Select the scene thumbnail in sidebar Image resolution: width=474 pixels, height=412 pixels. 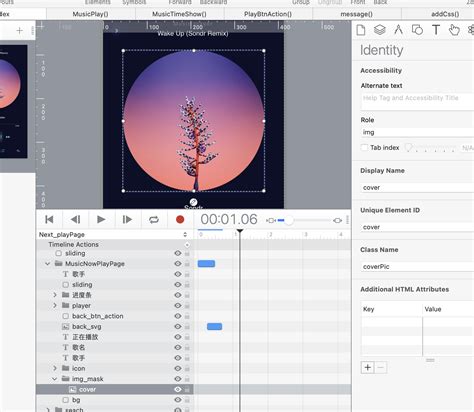pyautogui.click(x=13, y=101)
